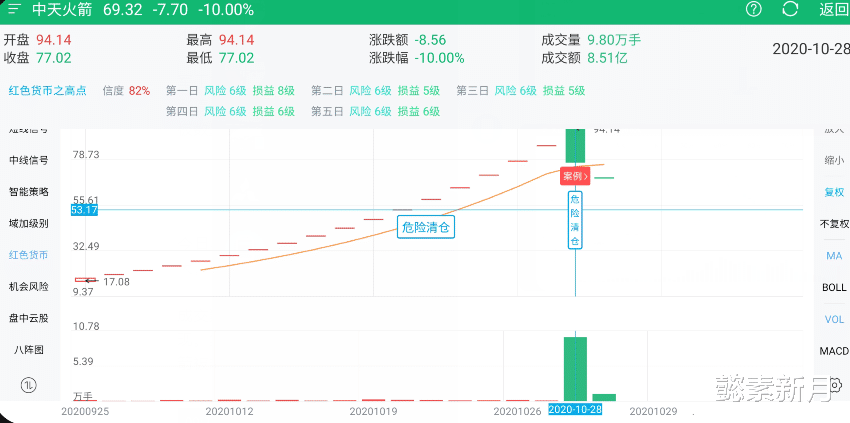Image resolution: width=850 pixels, height=423 pixels.
Task: Open 机会风险 in the left sidebar
Action: point(28,287)
